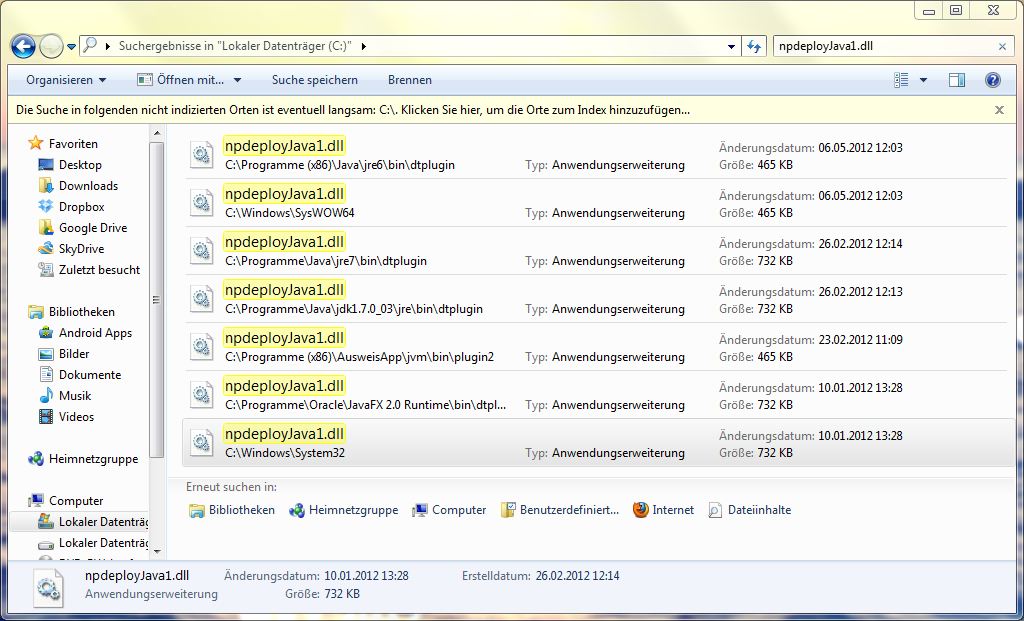Expand the address bar history dropdown
The width and height of the screenshot is (1024, 621).
pos(734,46)
